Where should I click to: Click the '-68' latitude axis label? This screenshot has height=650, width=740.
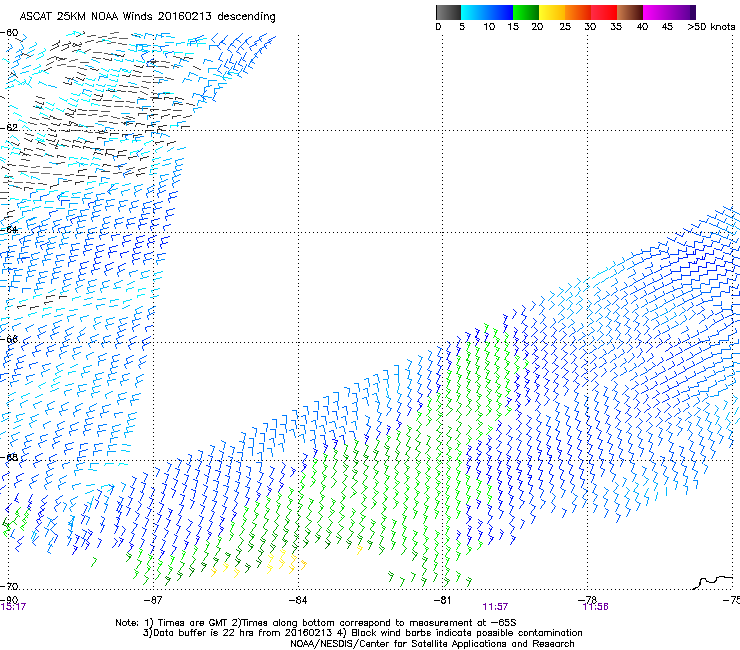(x=10, y=457)
